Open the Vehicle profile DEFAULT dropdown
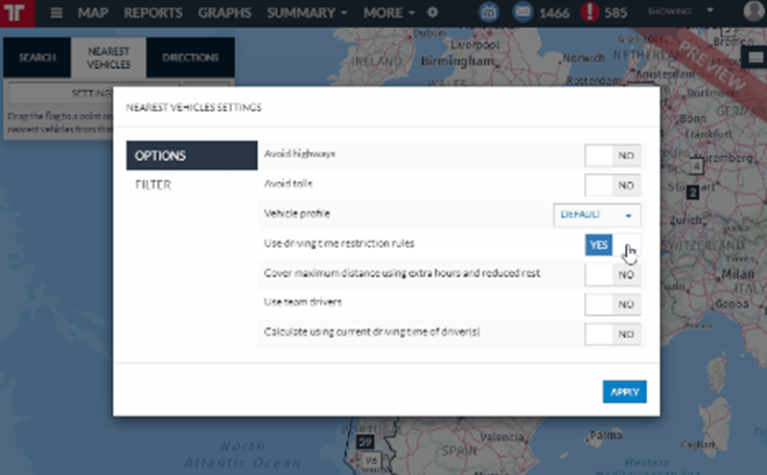 [x=597, y=215]
